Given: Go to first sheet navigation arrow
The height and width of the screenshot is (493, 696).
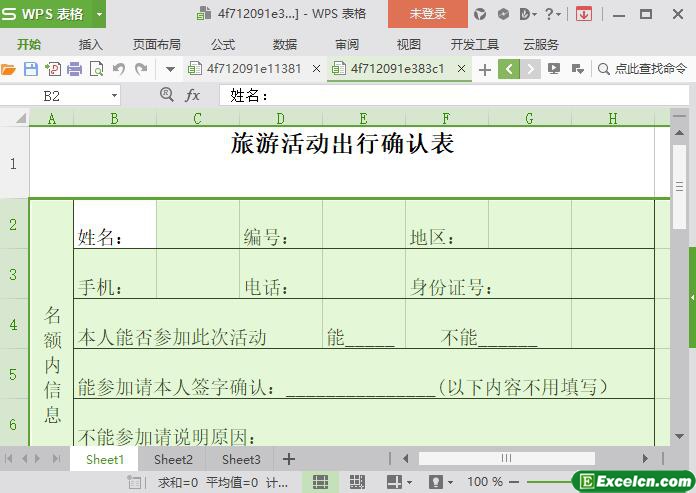Looking at the screenshot, I should [8, 459].
